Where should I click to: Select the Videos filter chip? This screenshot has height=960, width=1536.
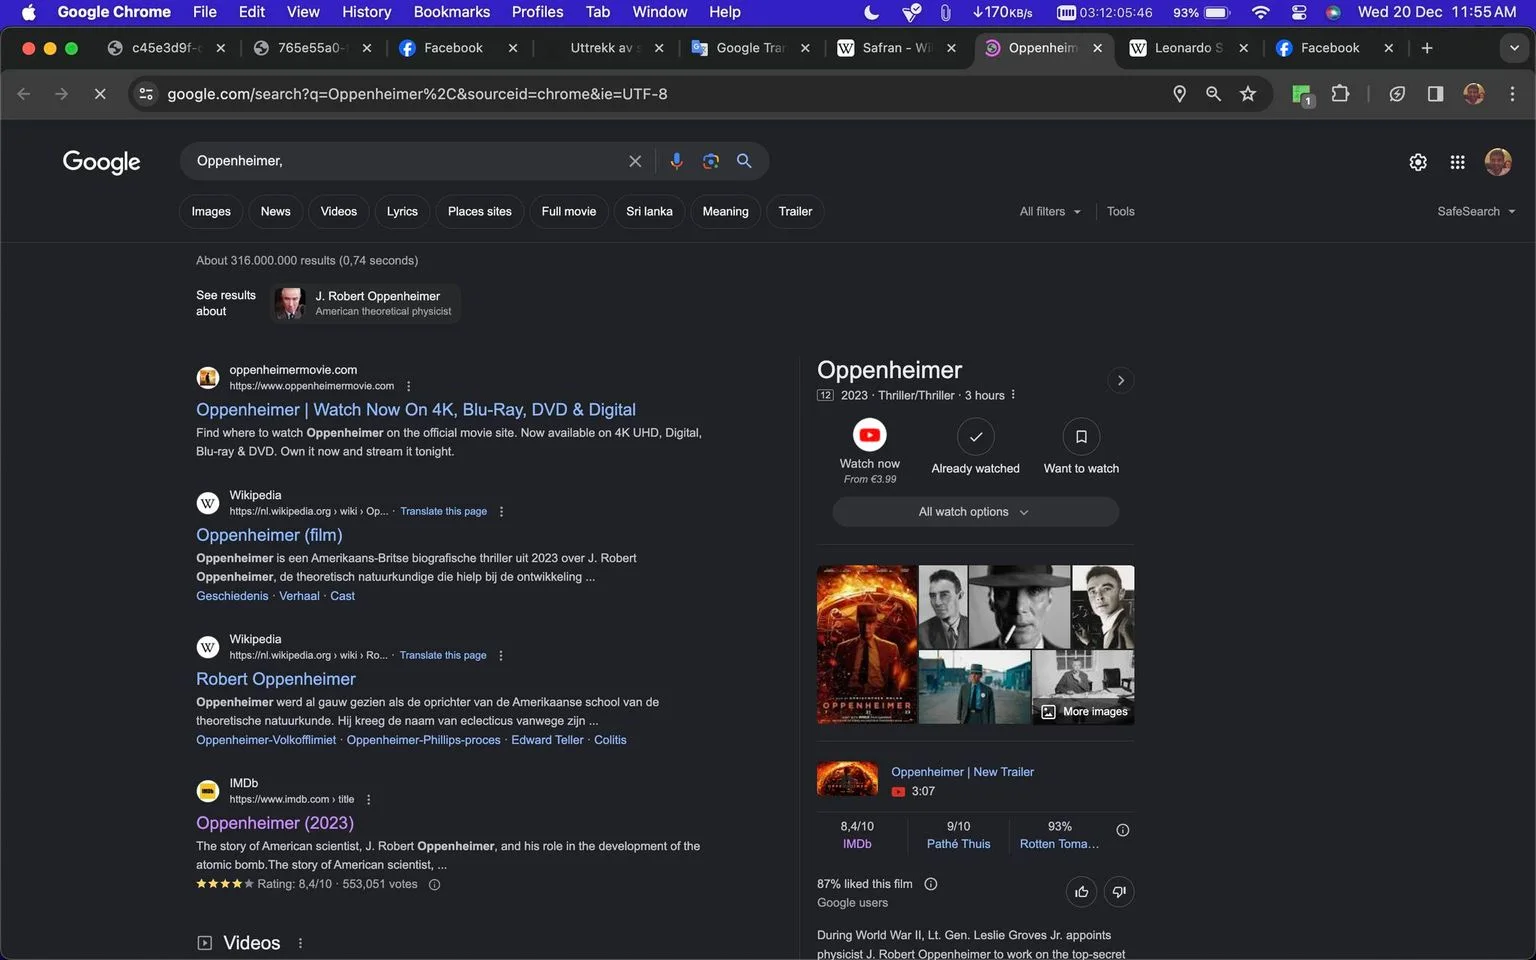[x=339, y=212]
